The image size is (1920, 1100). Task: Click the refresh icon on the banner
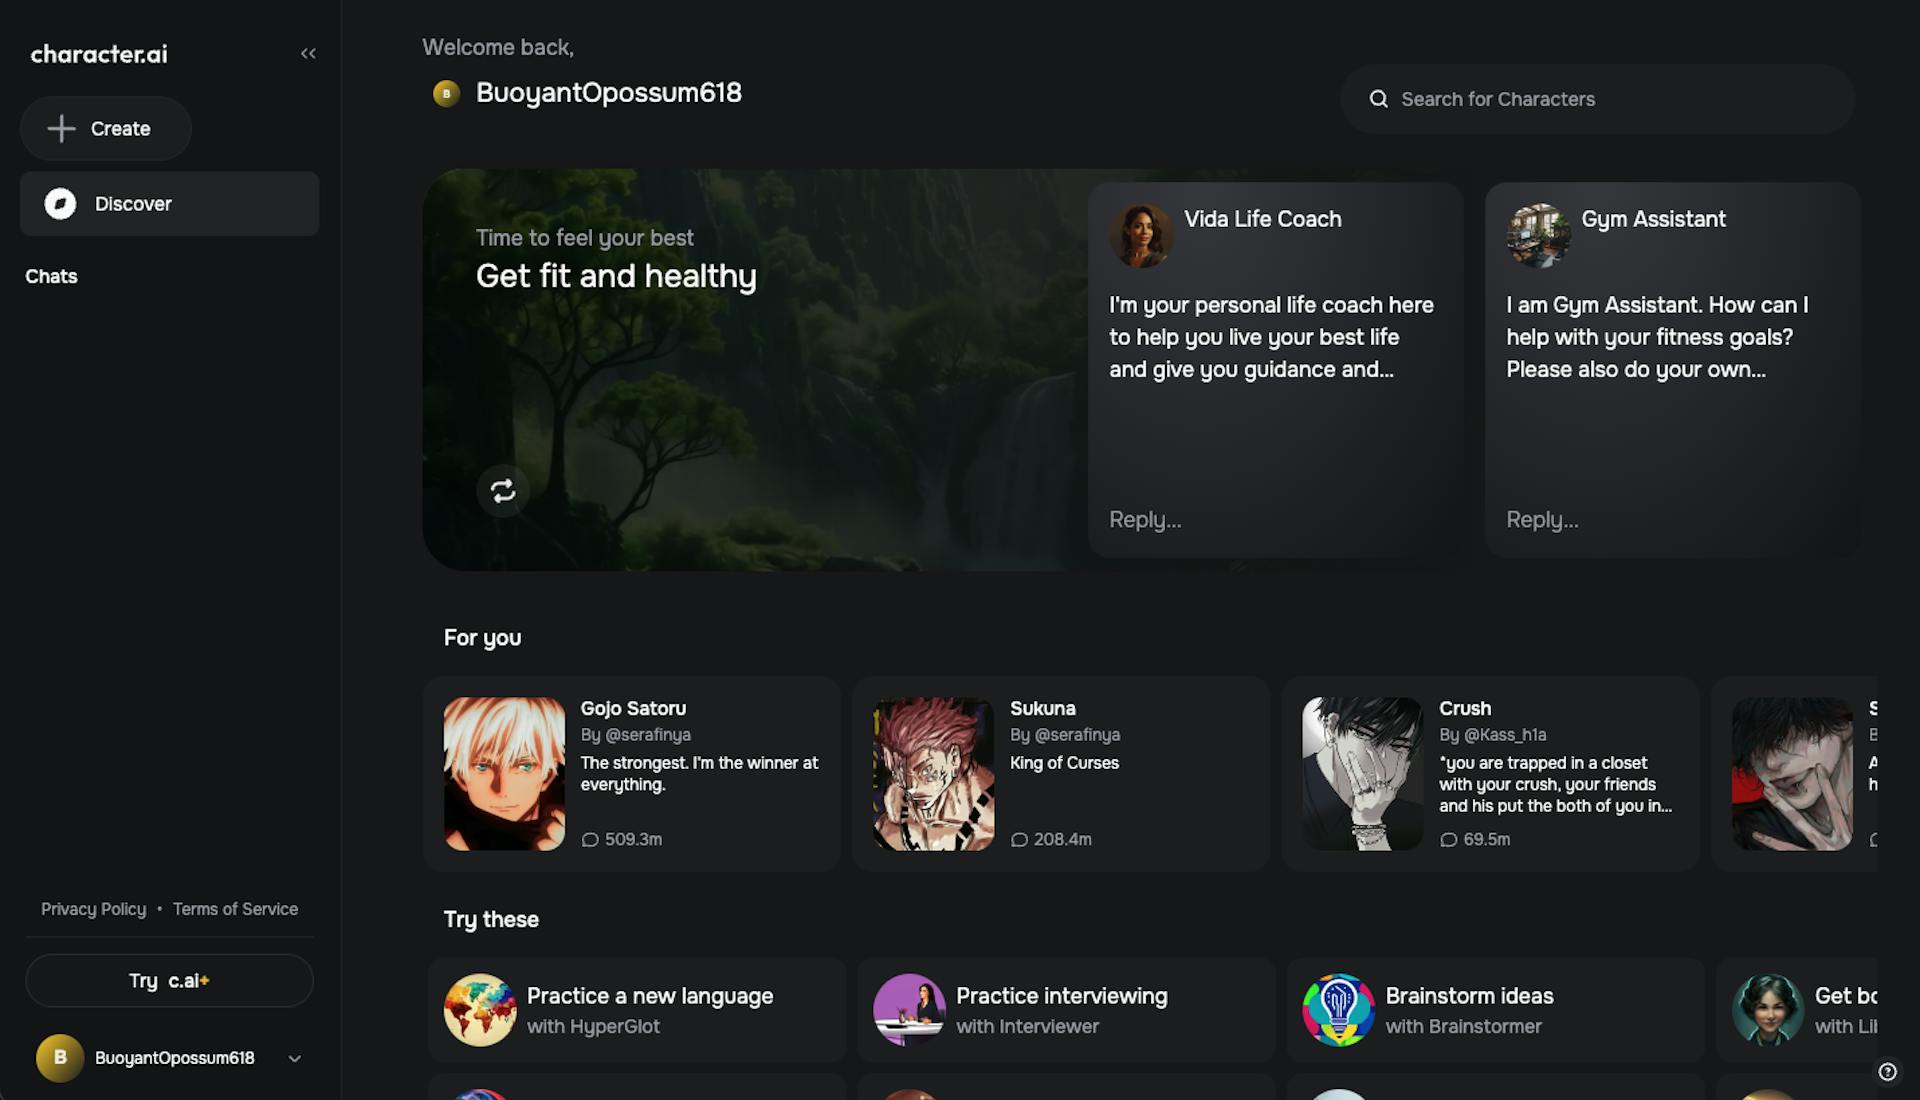502,490
